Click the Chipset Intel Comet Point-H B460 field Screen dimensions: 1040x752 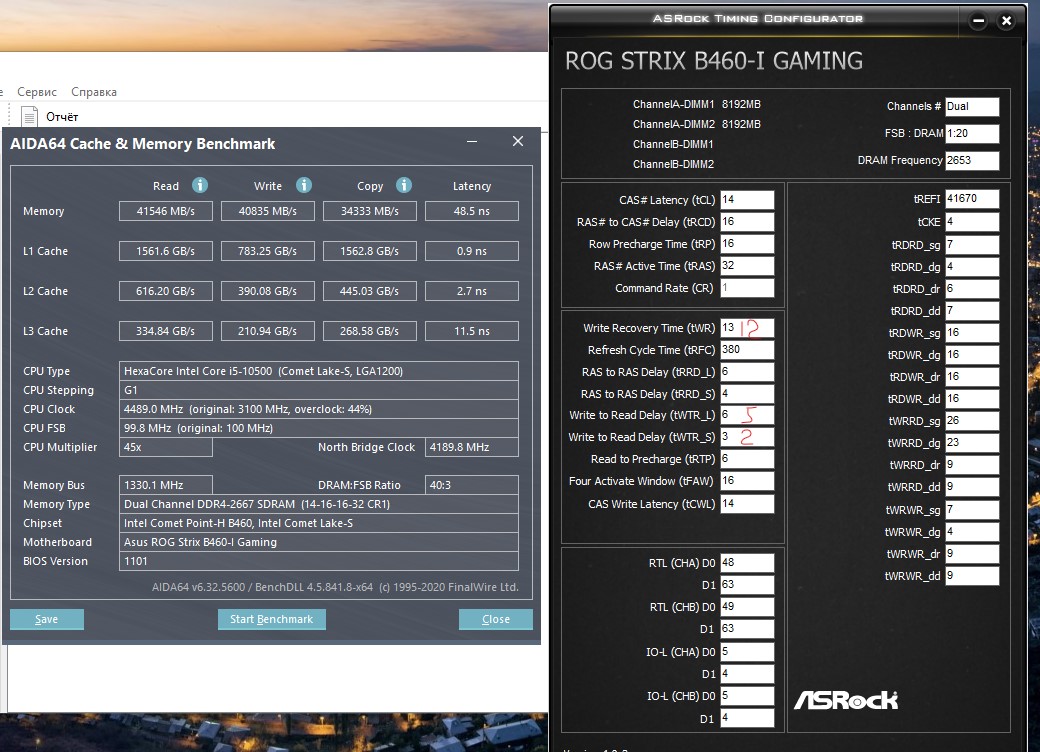[318, 523]
